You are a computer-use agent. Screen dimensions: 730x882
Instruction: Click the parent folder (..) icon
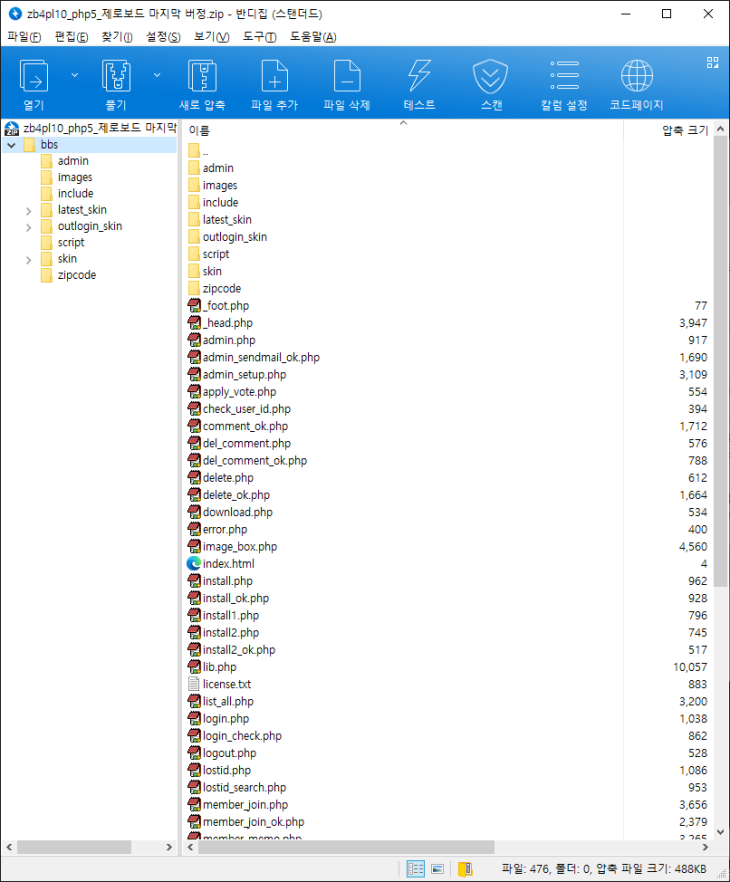[x=194, y=151]
